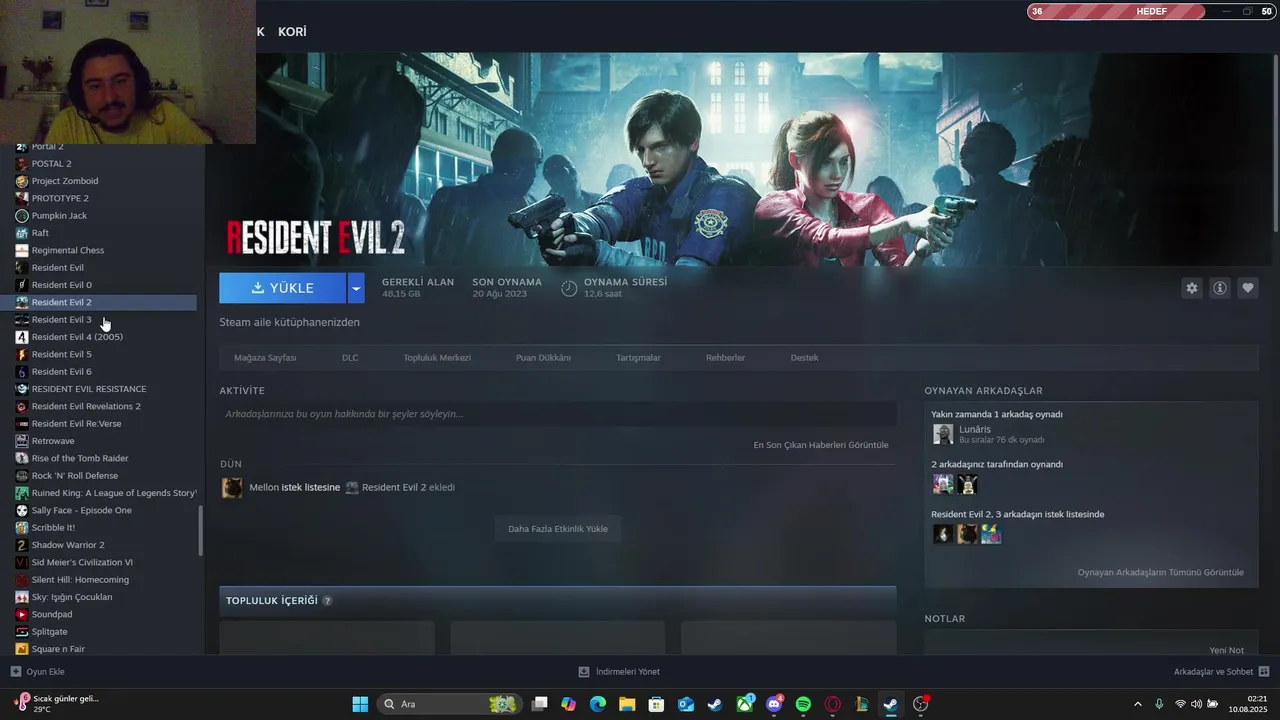Open Xbox app from taskbar
Image resolution: width=1280 pixels, height=720 pixels.
(x=745, y=704)
